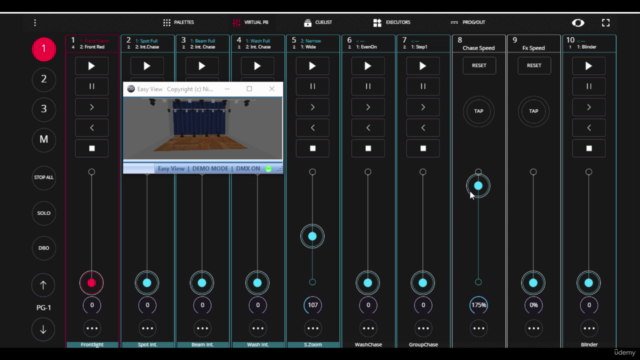The image size is (640, 360).
Task: Stop fader 10 Blinder
Action: click(589, 149)
